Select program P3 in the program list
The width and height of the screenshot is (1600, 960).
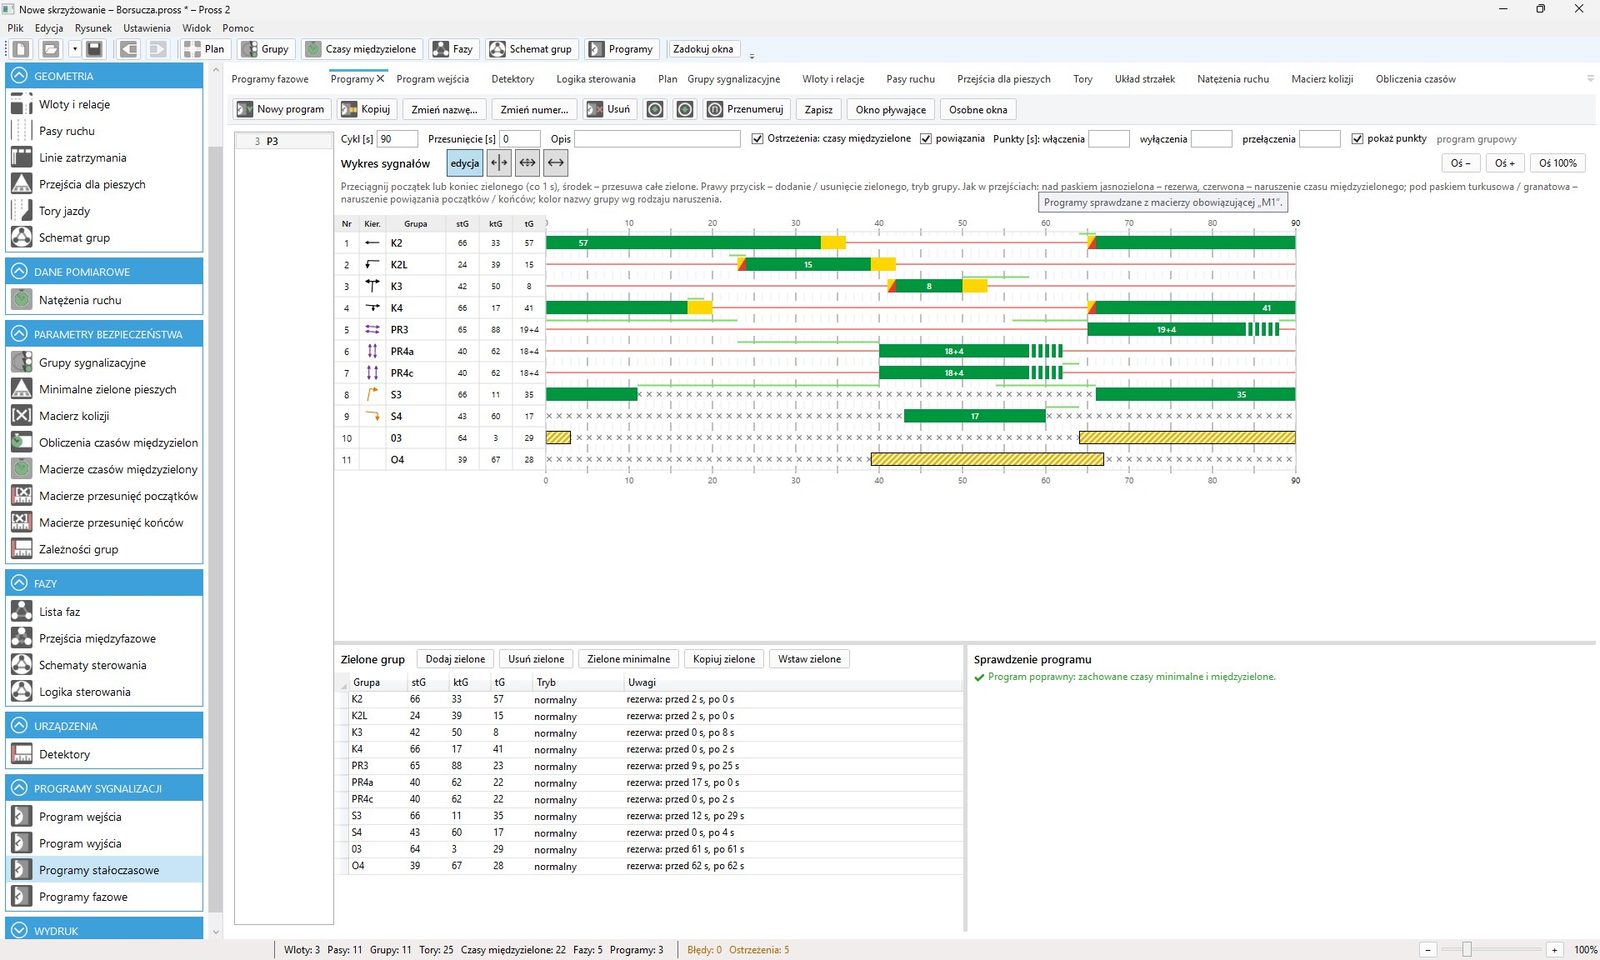pos(284,141)
